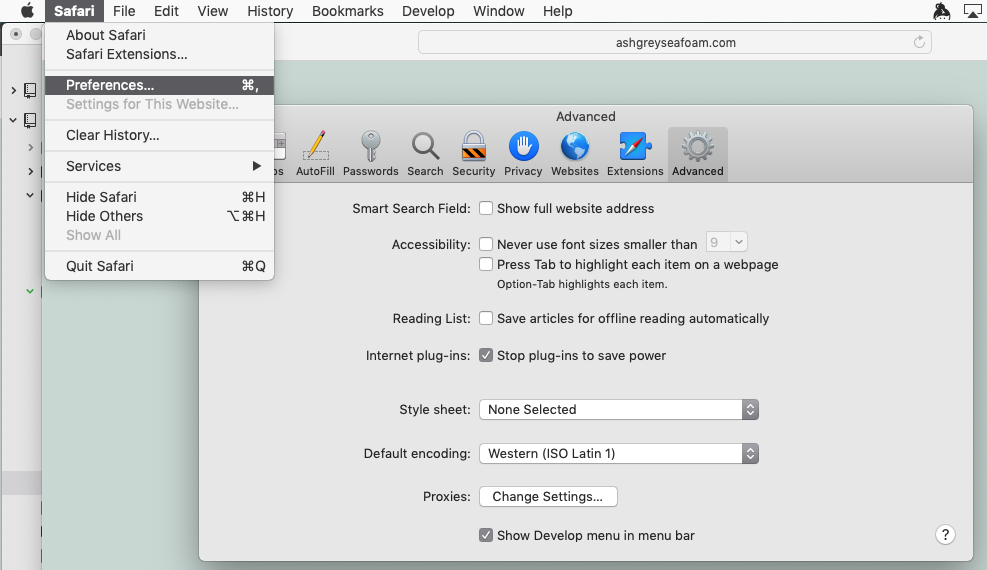Open the Style sheet dropdown

(619, 410)
